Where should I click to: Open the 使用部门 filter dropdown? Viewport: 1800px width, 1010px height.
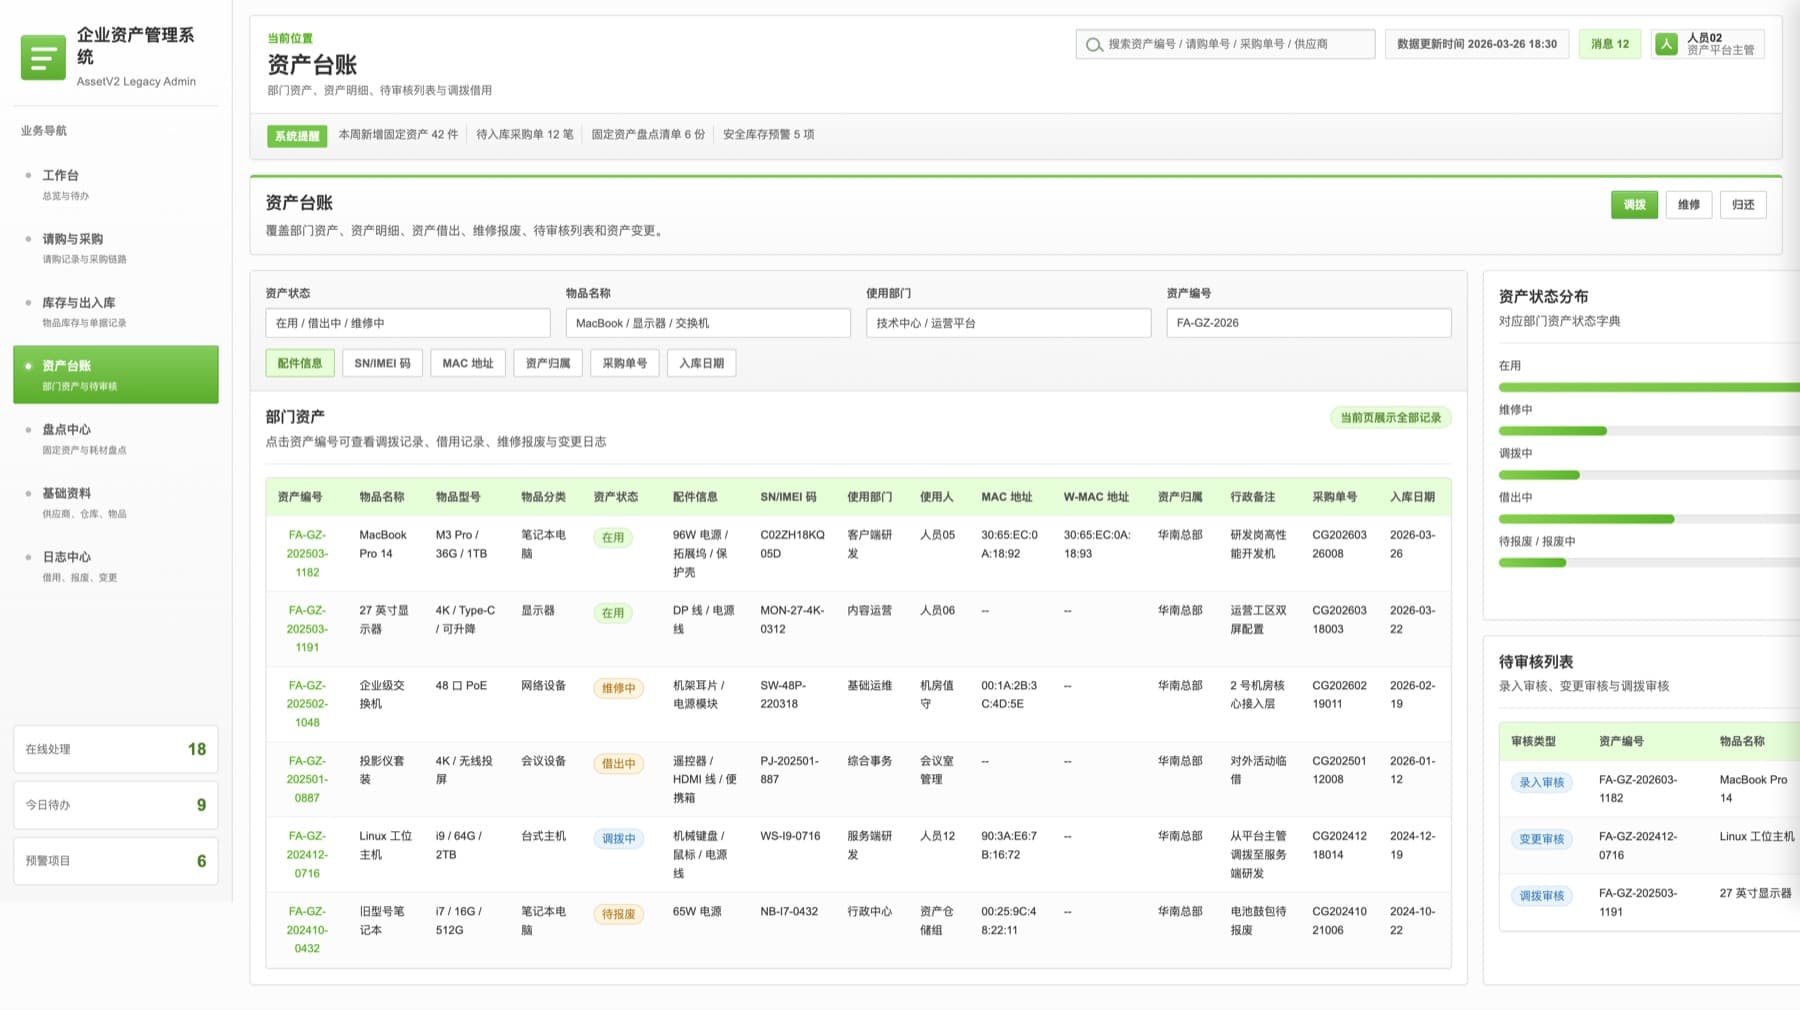[x=1008, y=323]
